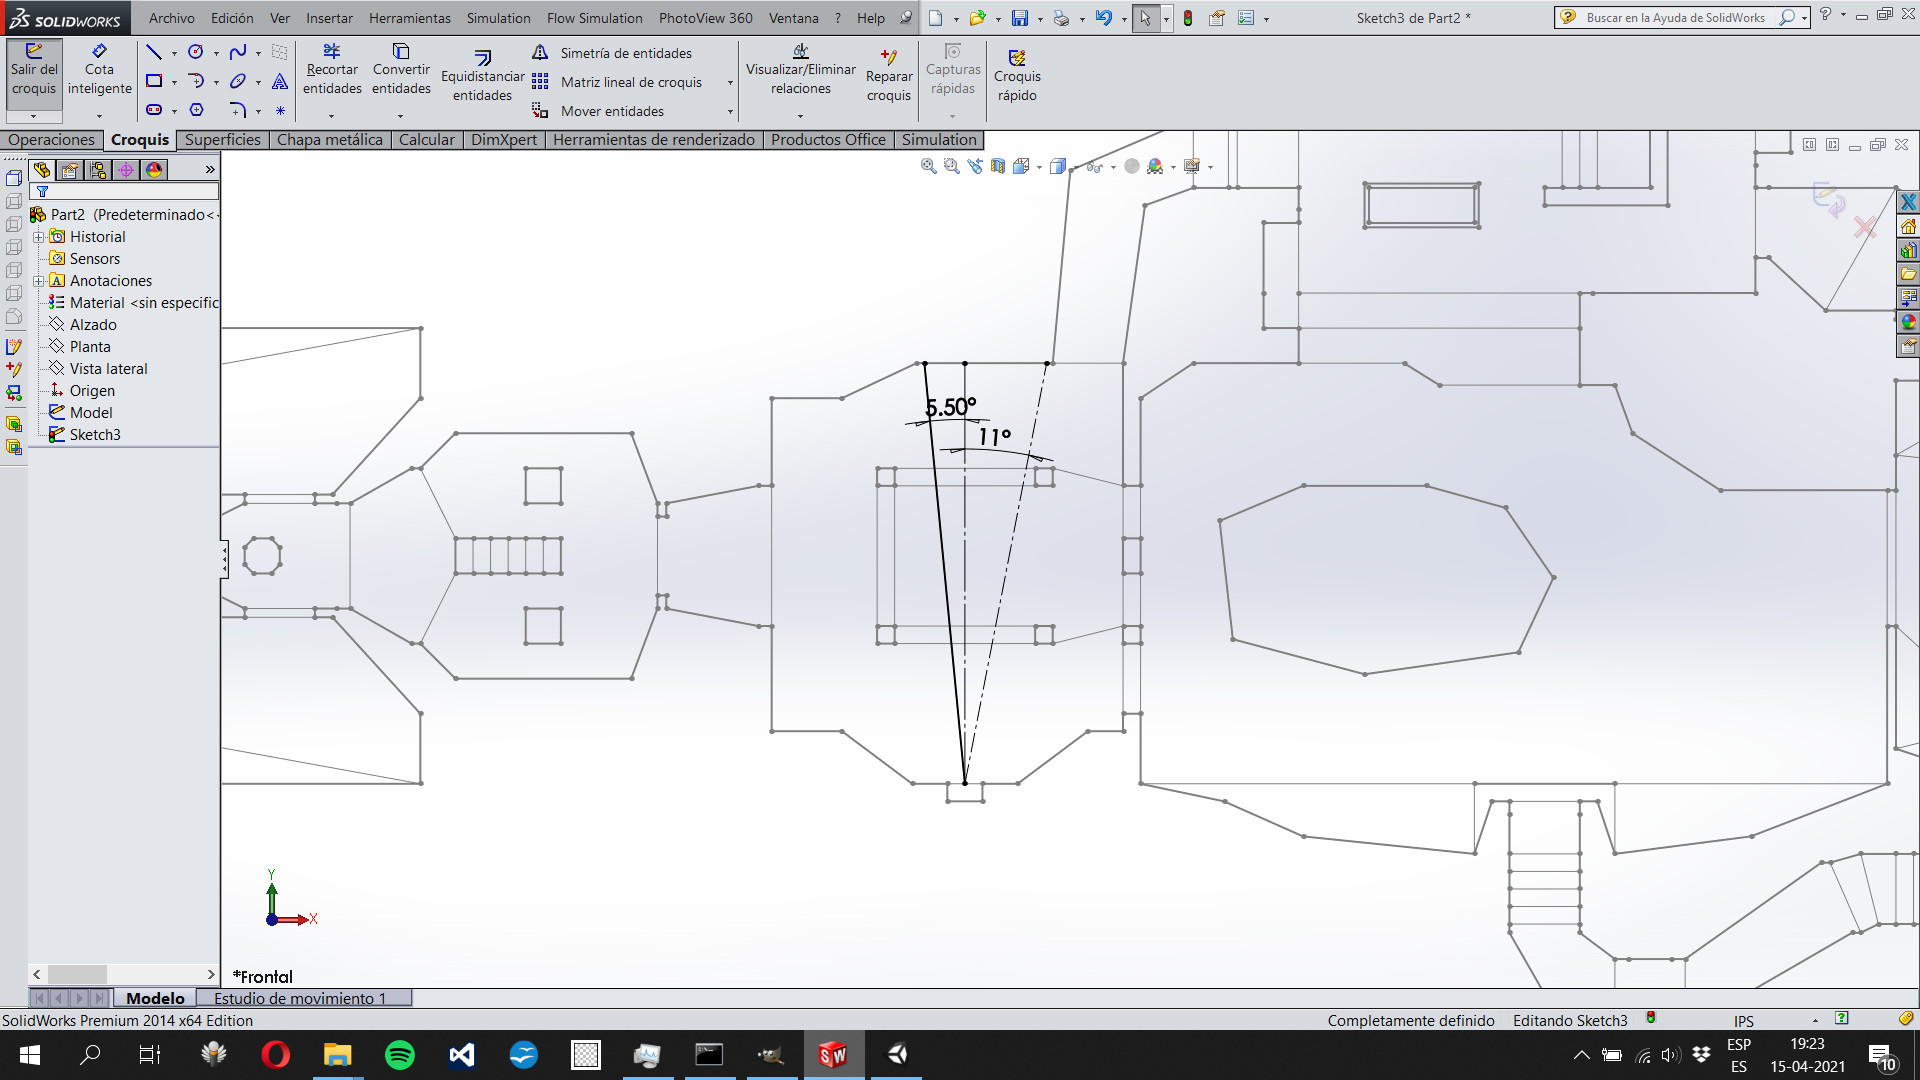
Task: Open Rectangle tool dropdown arrow
Action: click(x=174, y=82)
